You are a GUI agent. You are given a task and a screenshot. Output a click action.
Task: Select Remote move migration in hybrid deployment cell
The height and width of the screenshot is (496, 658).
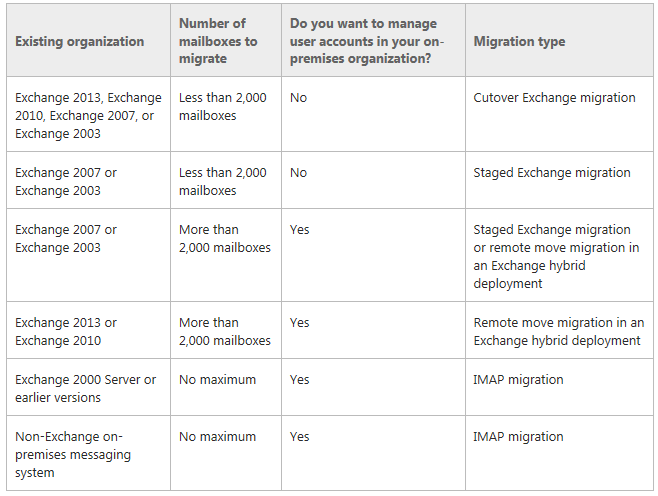pos(559,332)
